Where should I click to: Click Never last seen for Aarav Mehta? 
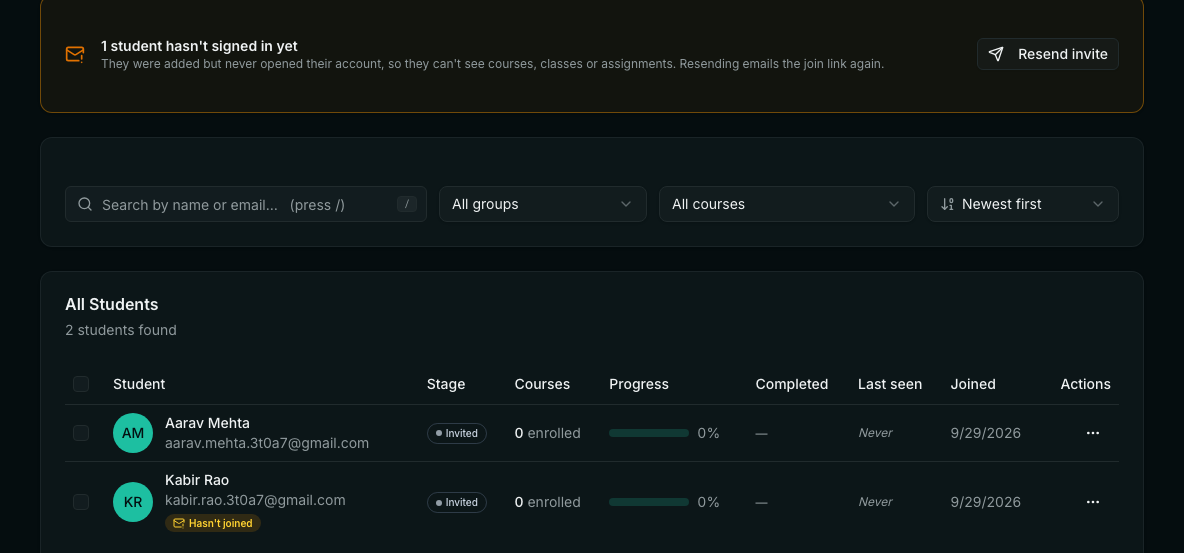(875, 433)
